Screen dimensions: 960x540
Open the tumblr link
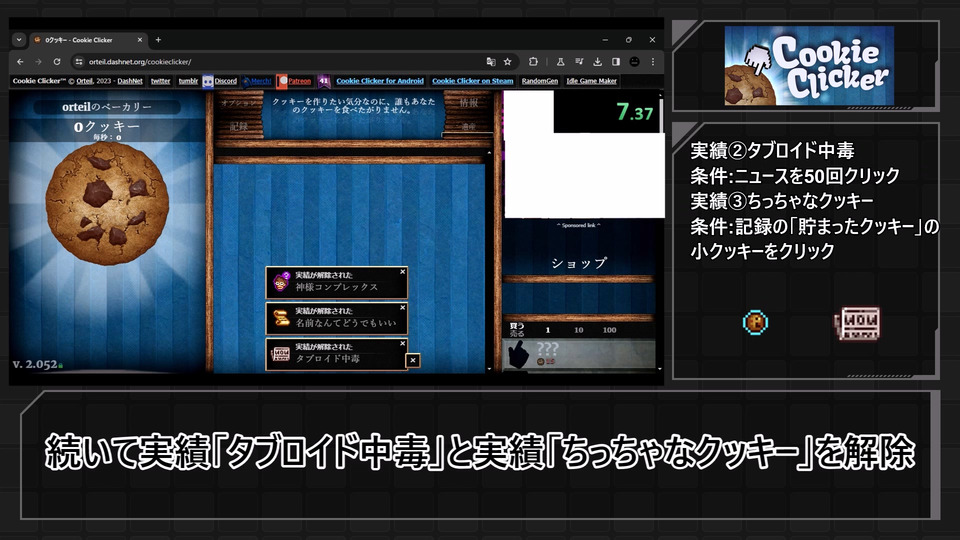pyautogui.click(x=188, y=81)
